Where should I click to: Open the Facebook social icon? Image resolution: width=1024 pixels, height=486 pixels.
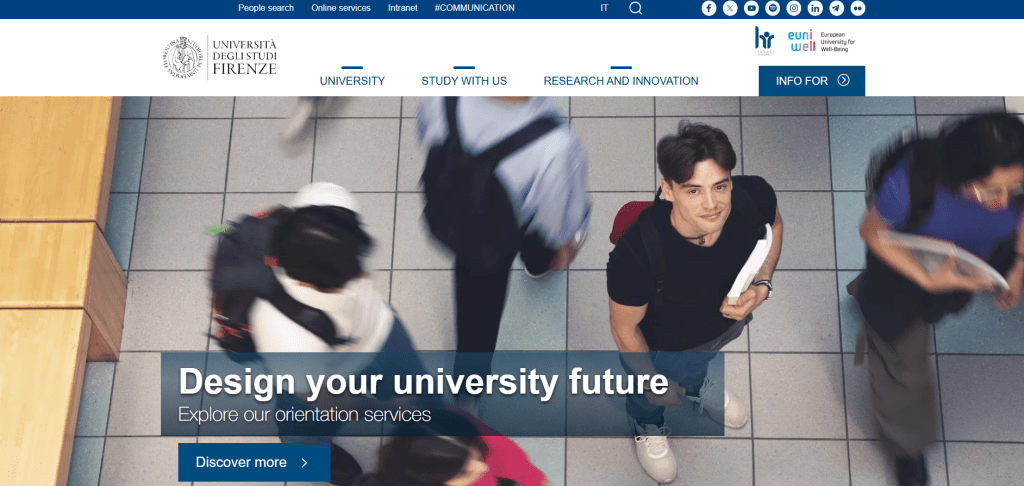[709, 8]
